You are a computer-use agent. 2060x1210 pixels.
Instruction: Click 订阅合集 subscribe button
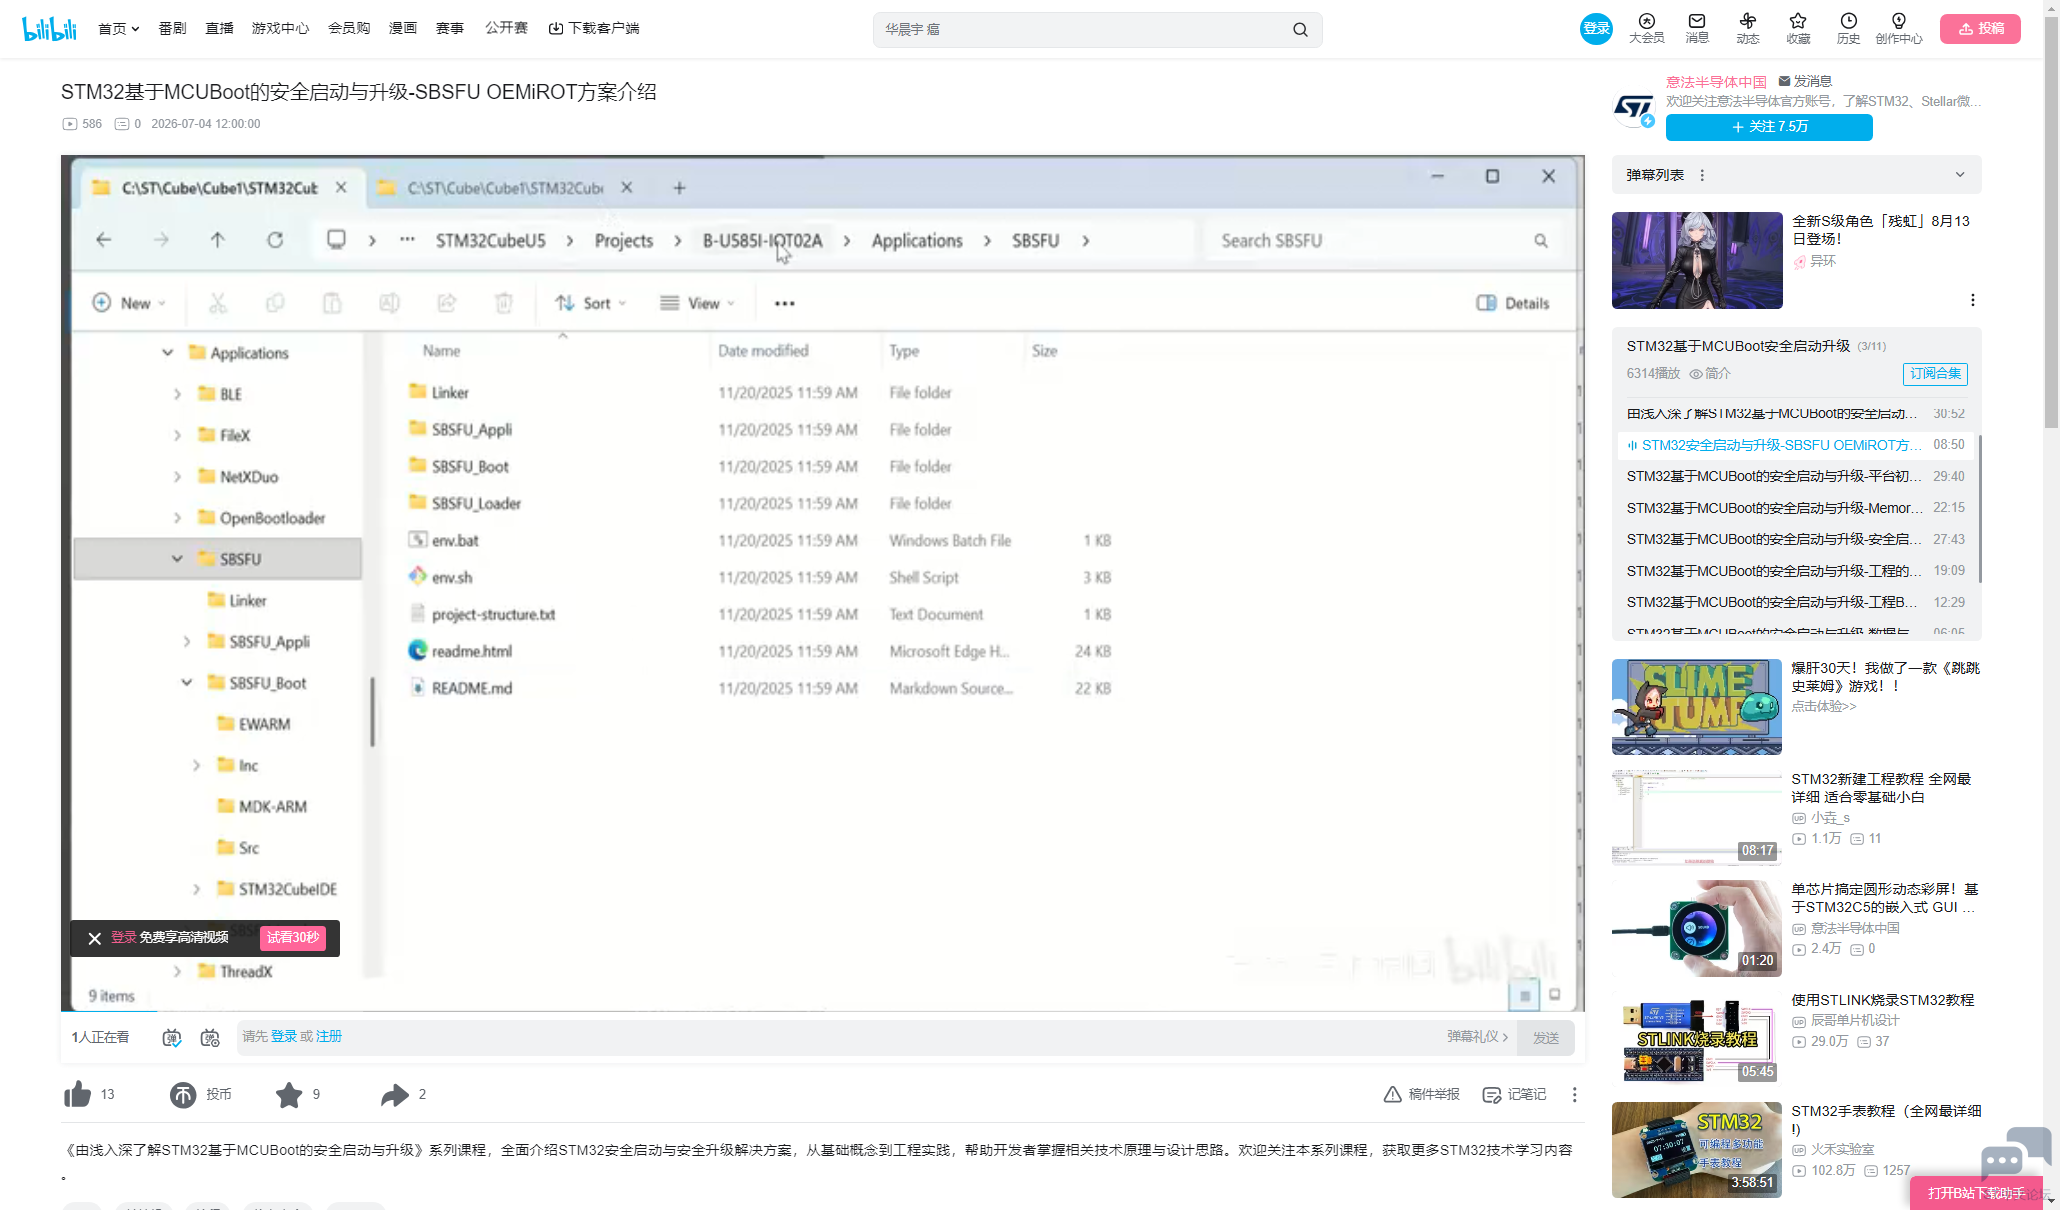click(x=1935, y=374)
